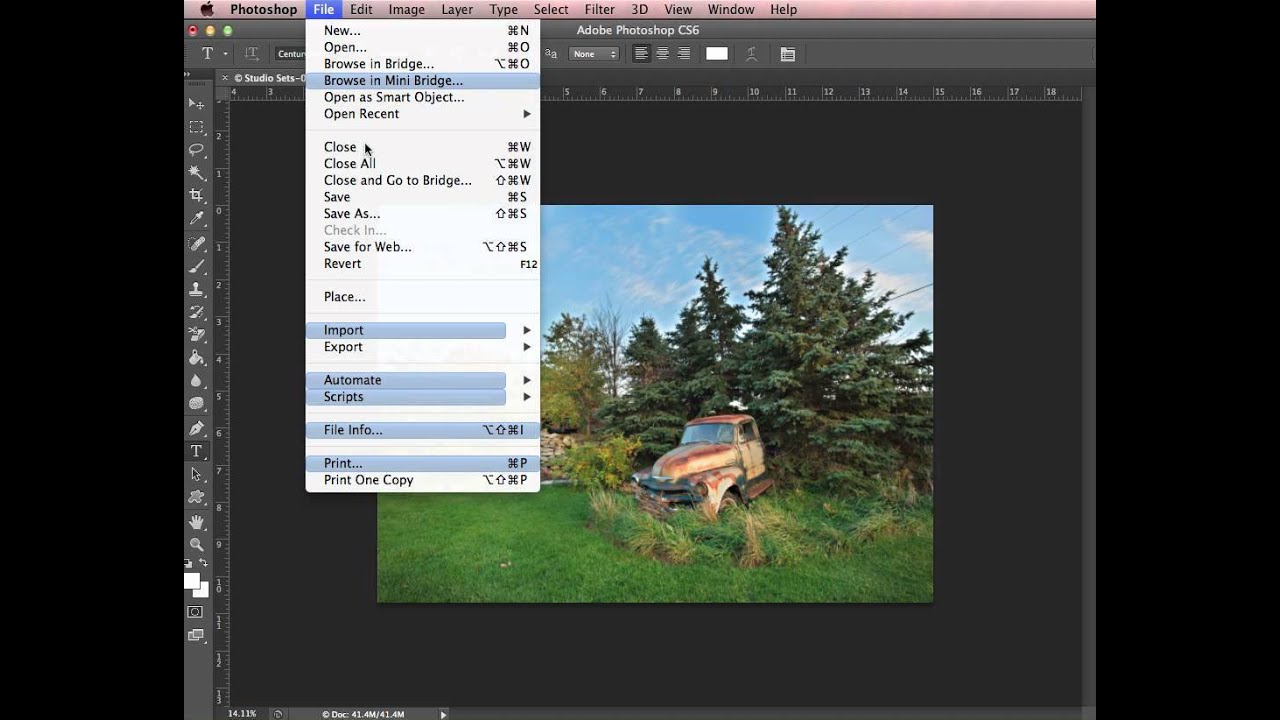Close the Studio Sets document tab

(224, 78)
